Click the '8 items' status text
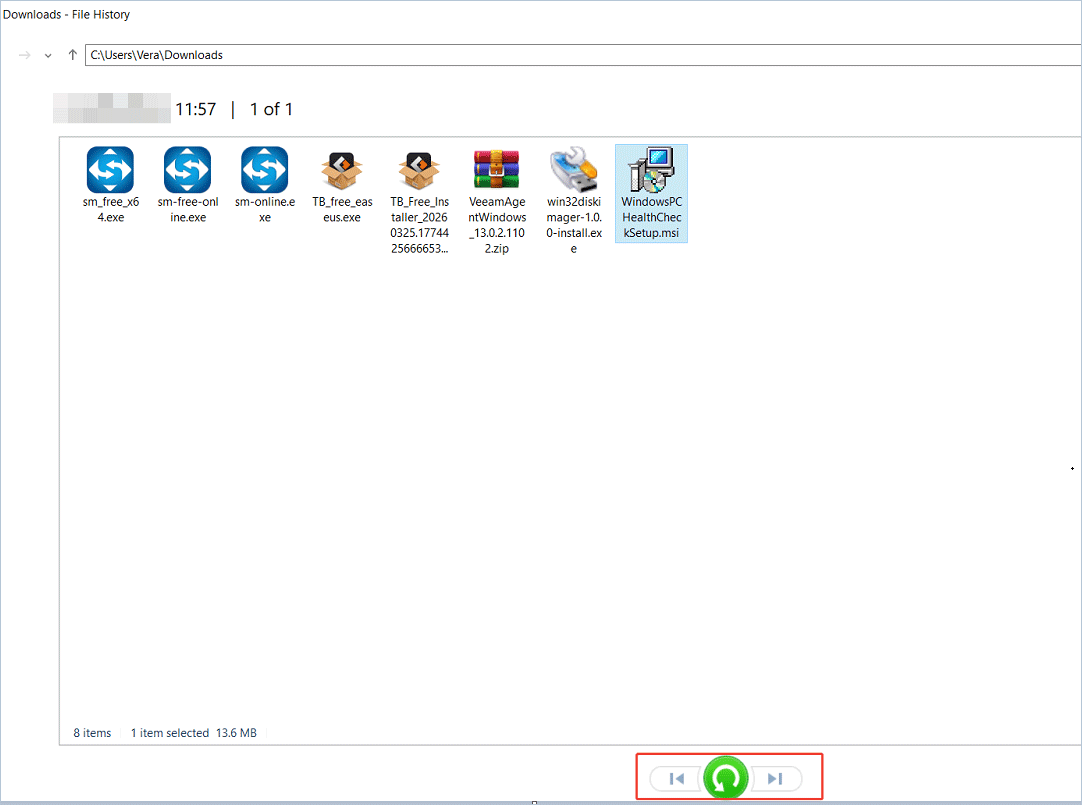The height and width of the screenshot is (805, 1082). pyautogui.click(x=92, y=733)
